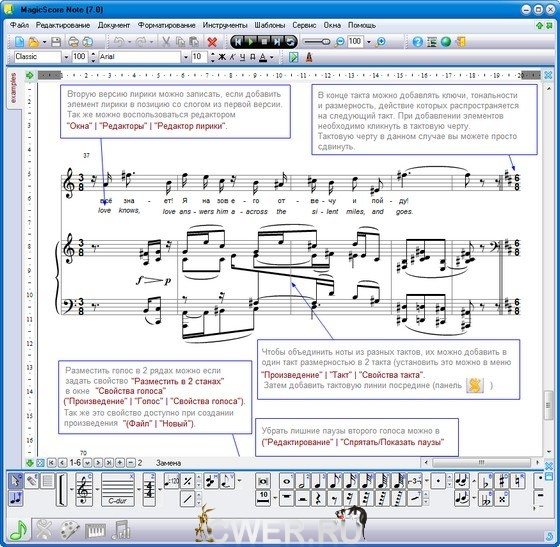560x547 pixels.
Task: Insert a sharp accidental
Action: click(x=502, y=482)
